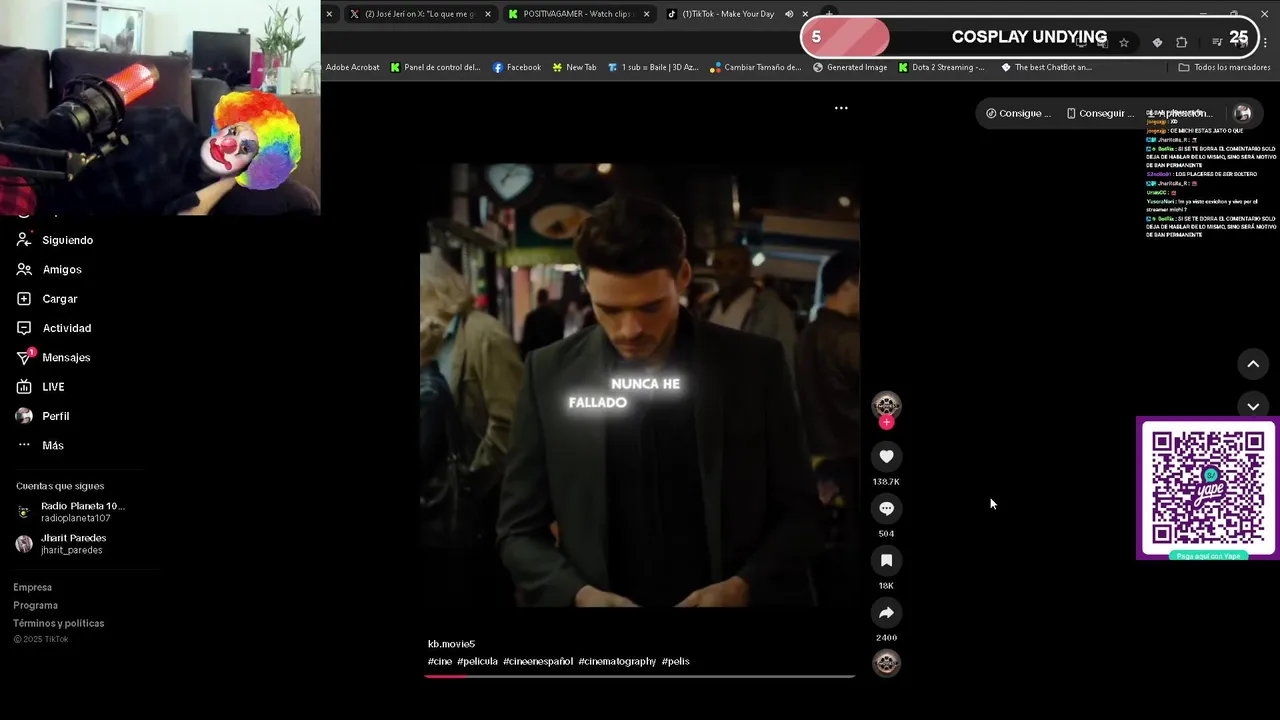Close the TikTok tab
Viewport: 1280px width, 720px height.
[805, 14]
